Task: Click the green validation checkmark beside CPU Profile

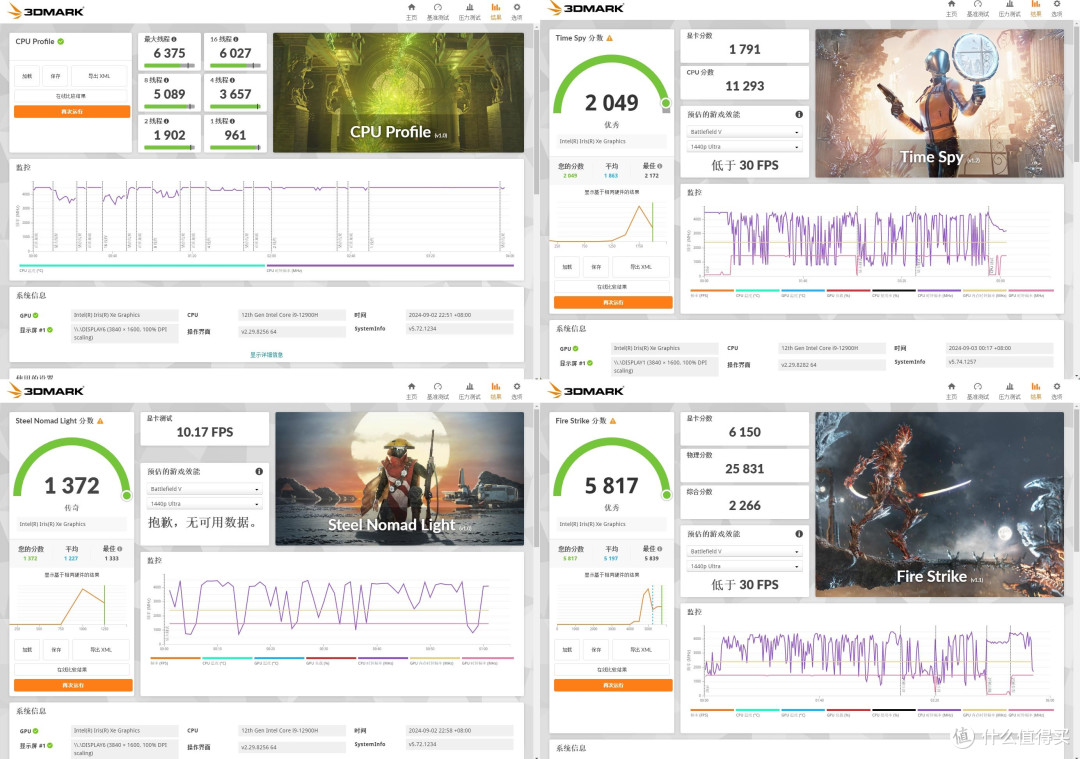Action: point(61,41)
